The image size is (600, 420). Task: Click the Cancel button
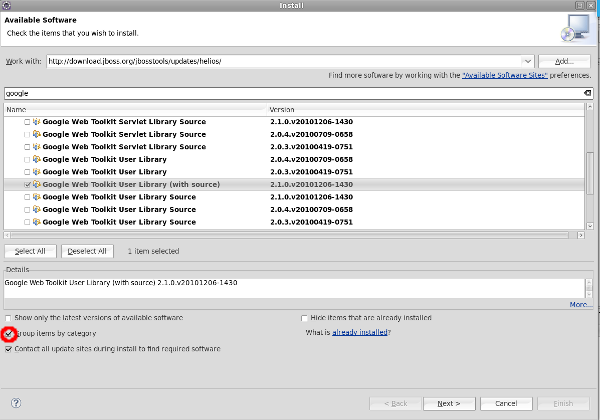click(x=506, y=404)
